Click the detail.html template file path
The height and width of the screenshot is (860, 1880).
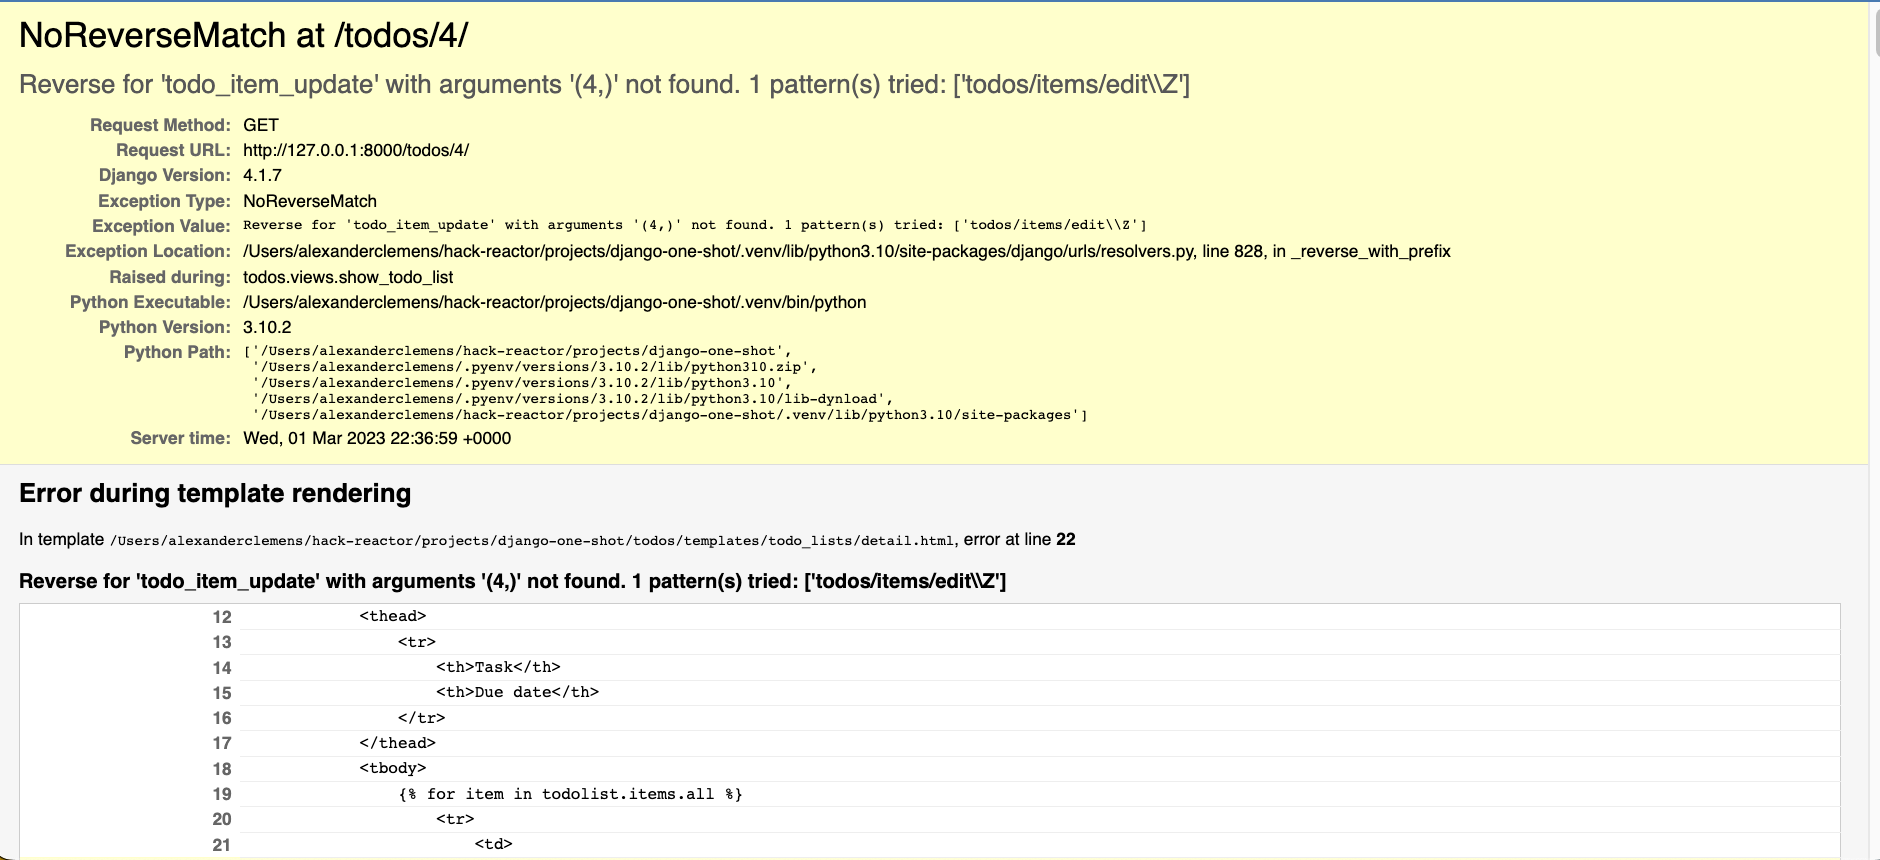click(x=531, y=541)
